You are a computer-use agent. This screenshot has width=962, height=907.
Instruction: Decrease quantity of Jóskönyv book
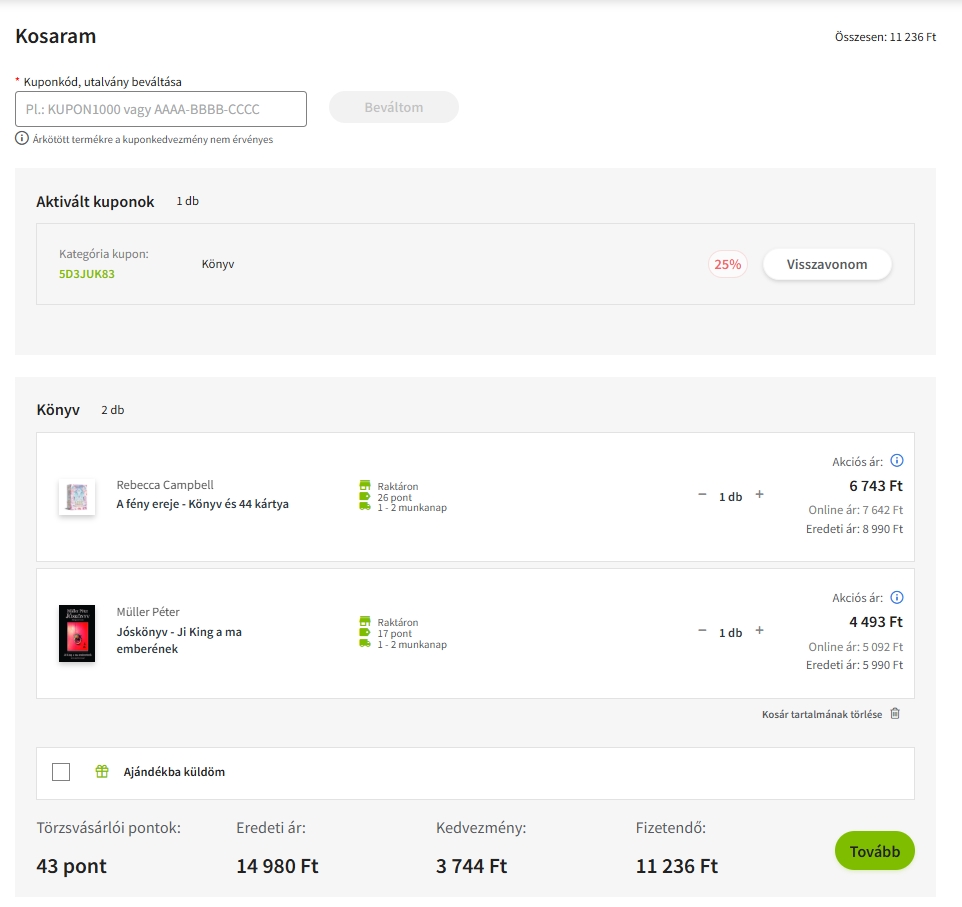point(702,631)
